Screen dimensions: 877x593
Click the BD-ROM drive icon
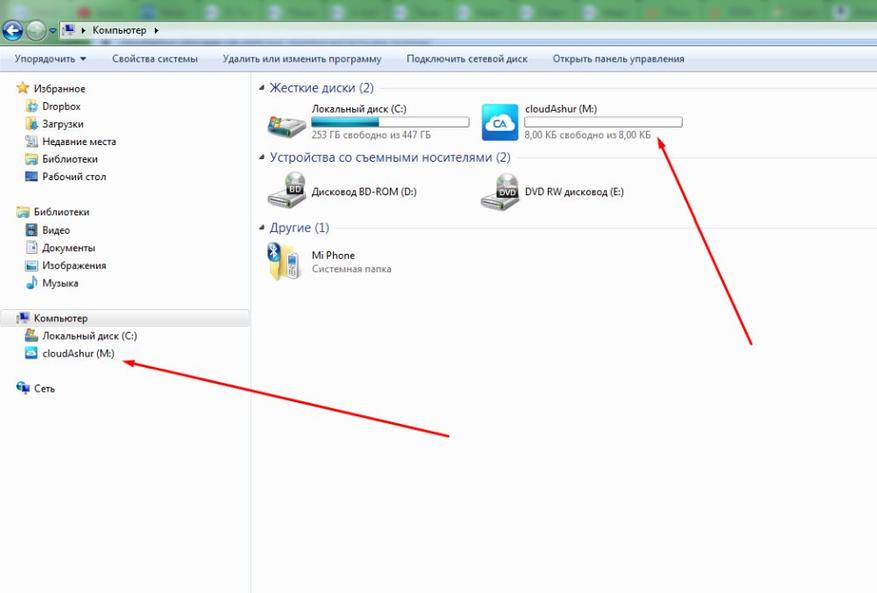[287, 190]
